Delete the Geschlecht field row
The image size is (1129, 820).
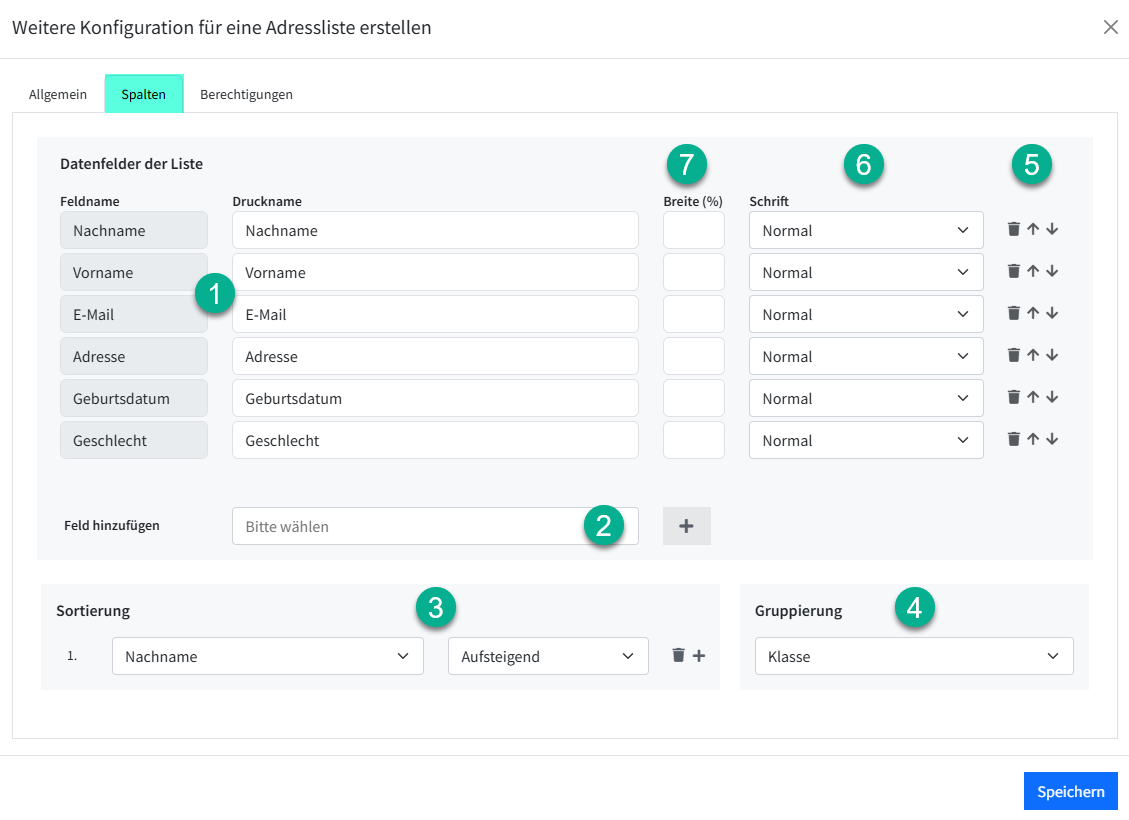click(1014, 440)
